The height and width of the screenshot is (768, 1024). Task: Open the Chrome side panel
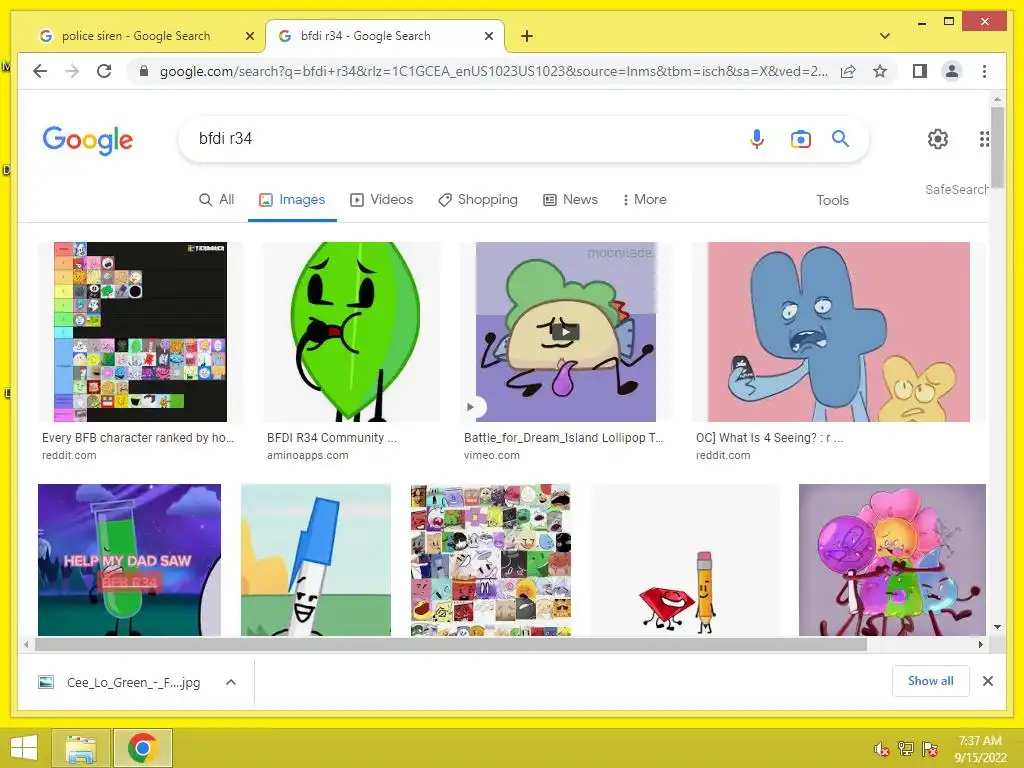[x=920, y=71]
